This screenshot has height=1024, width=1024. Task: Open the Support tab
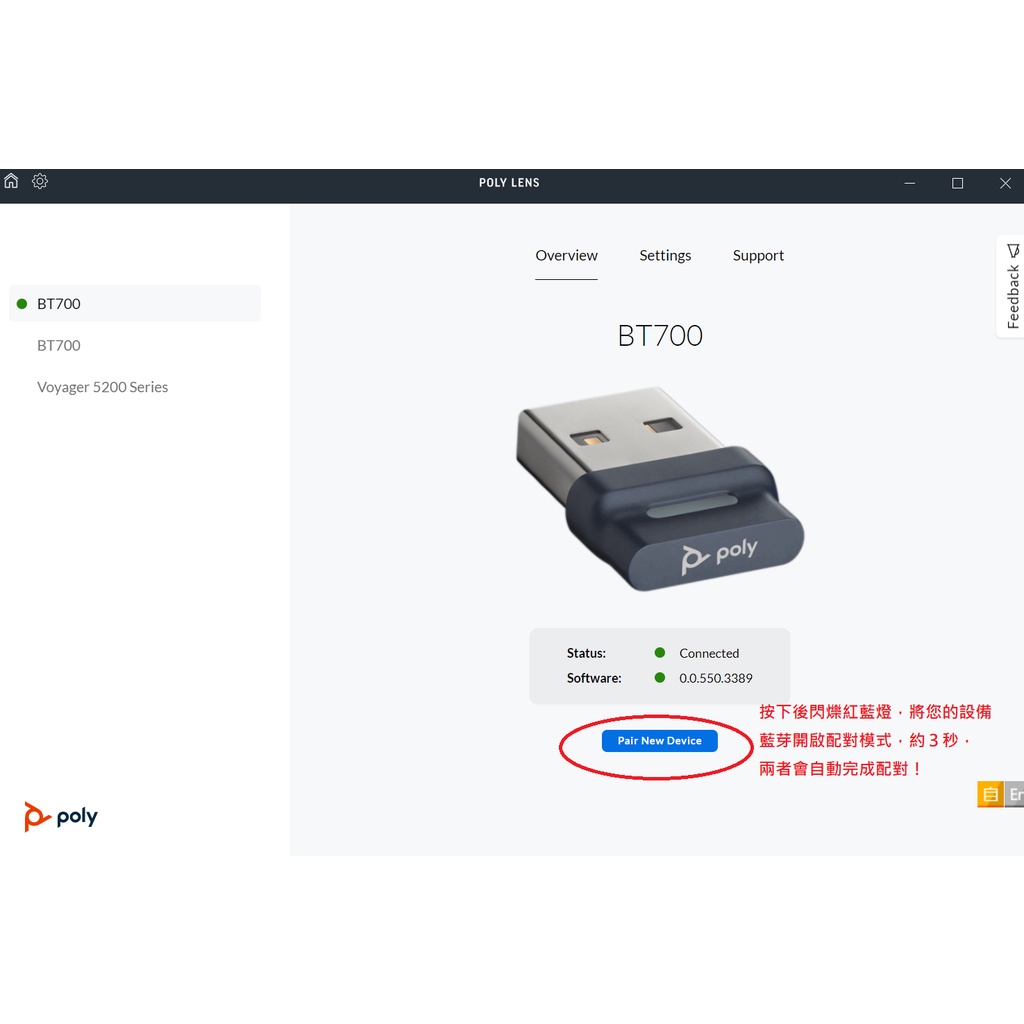[757, 255]
